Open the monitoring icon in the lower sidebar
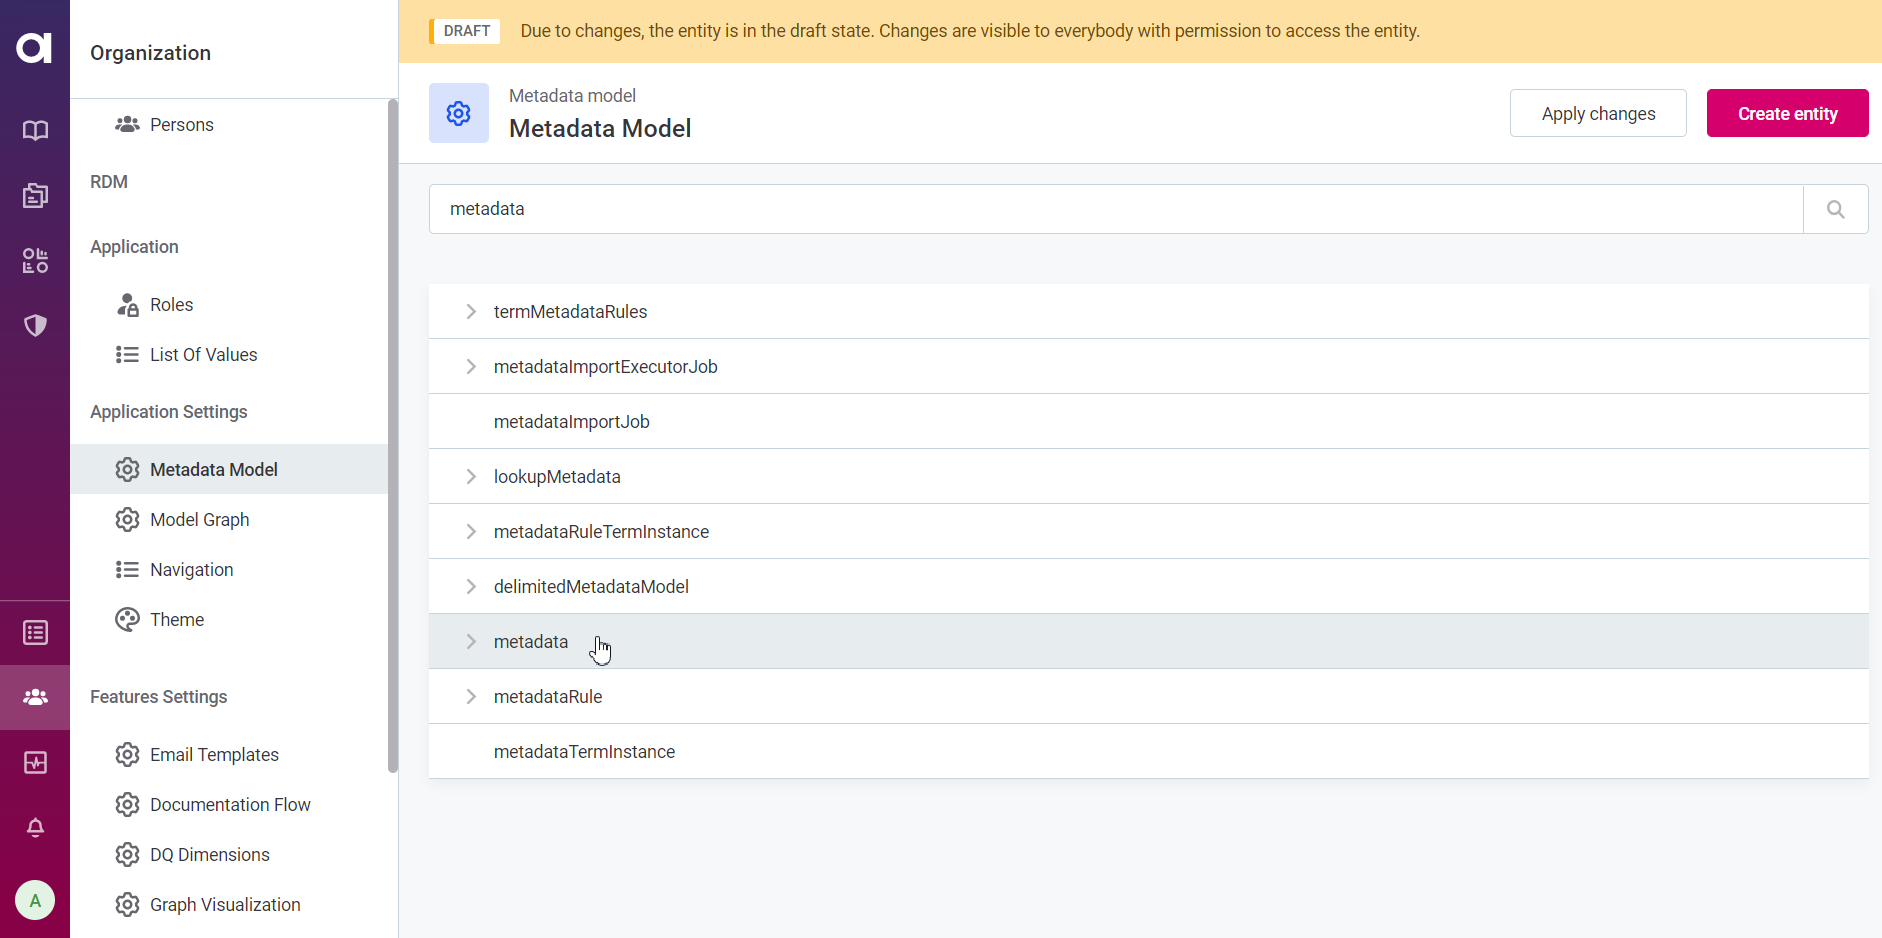1882x938 pixels. (35, 762)
